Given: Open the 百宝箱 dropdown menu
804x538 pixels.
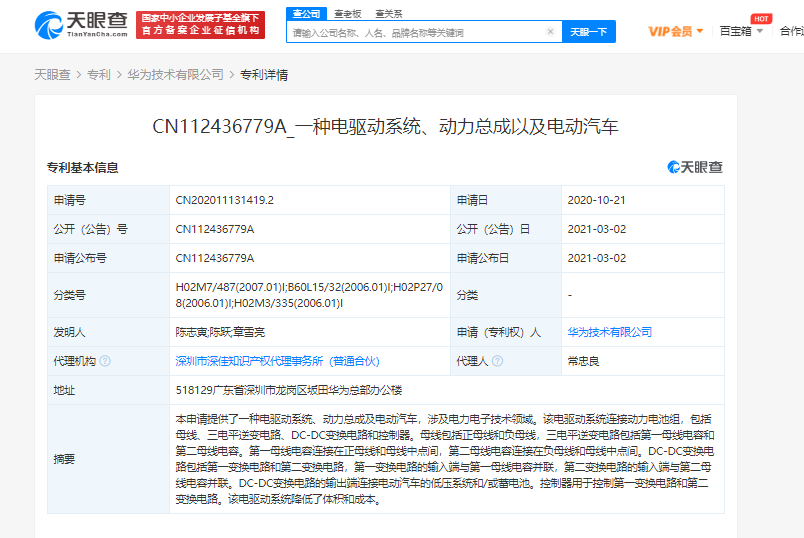Looking at the screenshot, I should 741,31.
